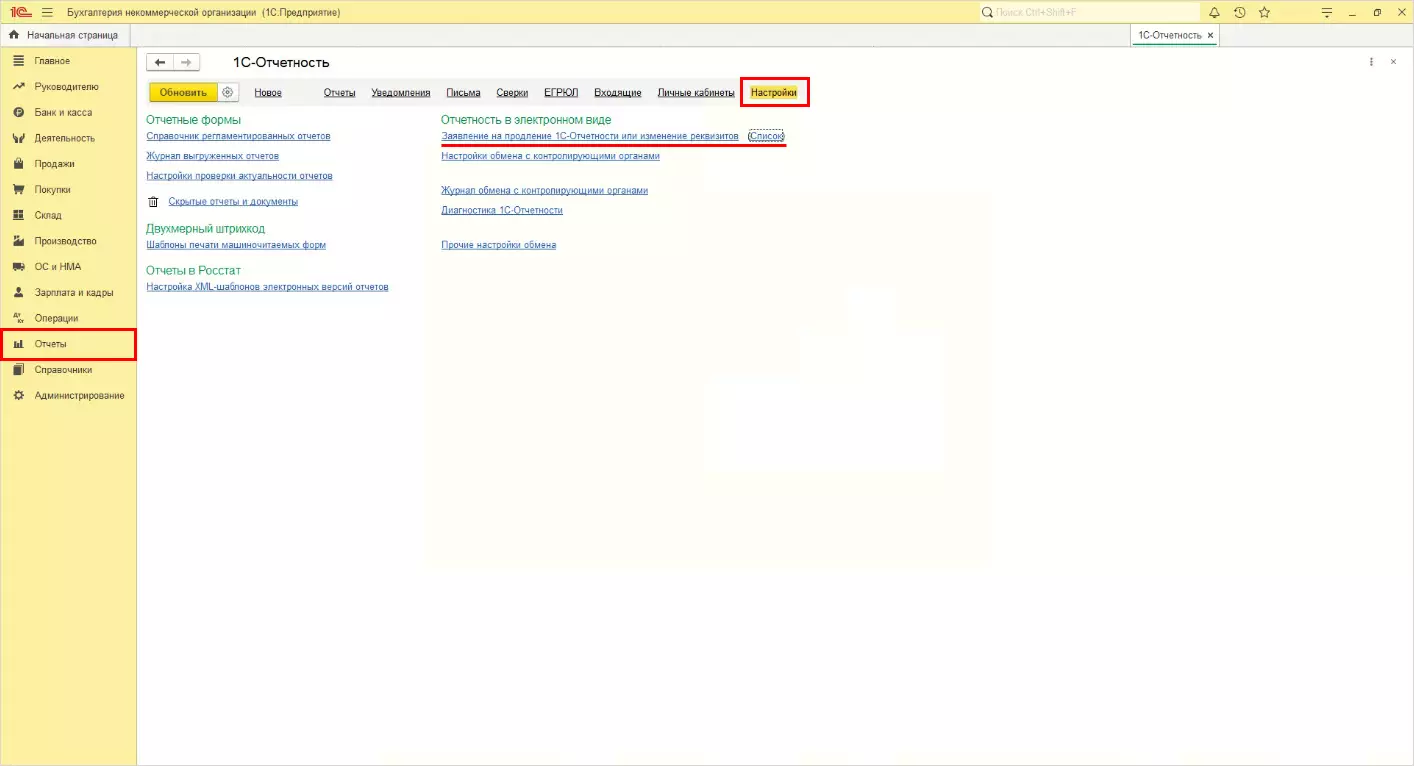Viewport: 1414px width, 766px height.
Task: Click the Отчетность в электронном виде heading
Action: coord(526,120)
